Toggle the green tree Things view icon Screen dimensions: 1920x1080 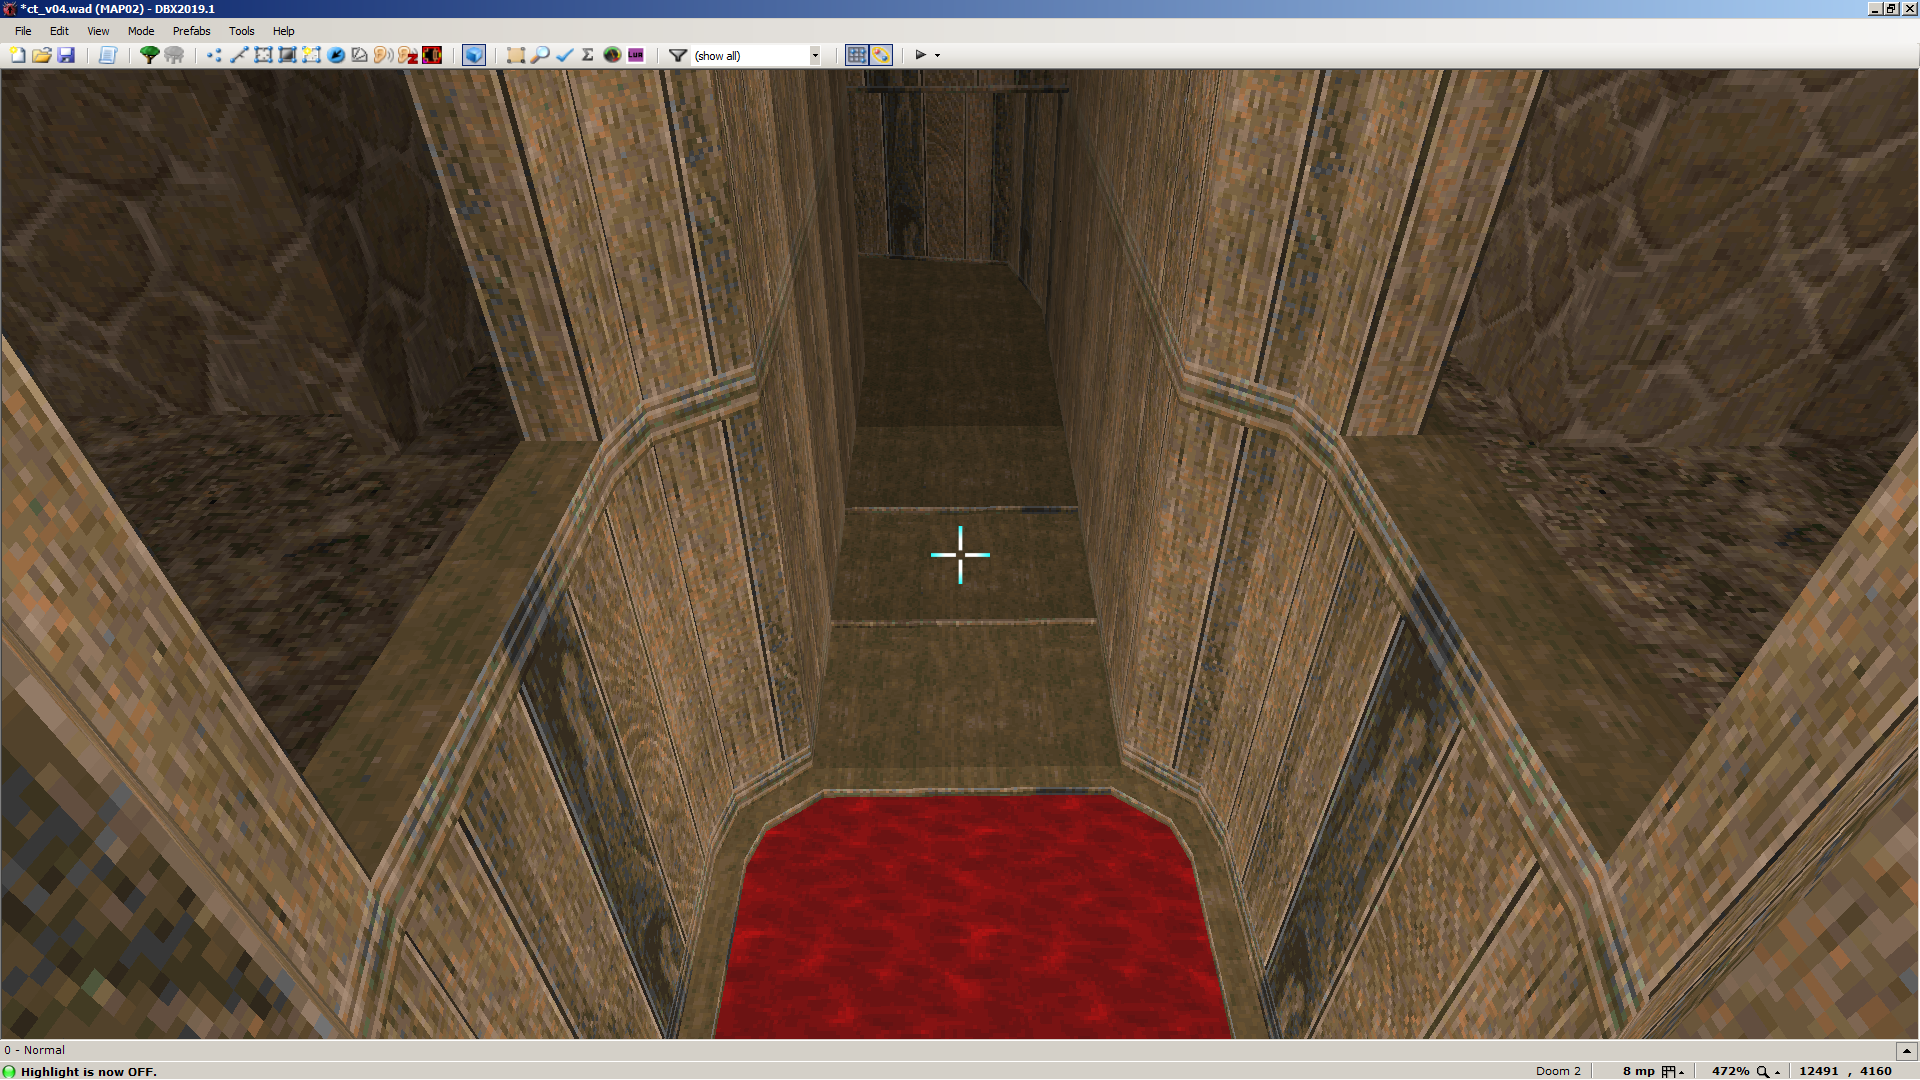(x=149, y=55)
